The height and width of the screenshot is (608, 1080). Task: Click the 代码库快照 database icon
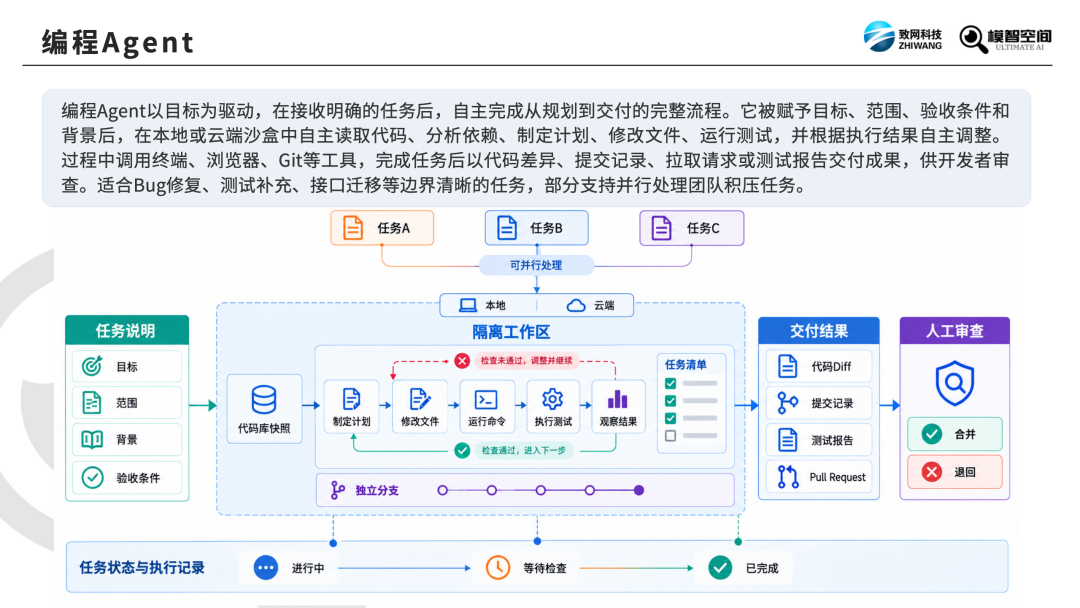[x=264, y=399]
